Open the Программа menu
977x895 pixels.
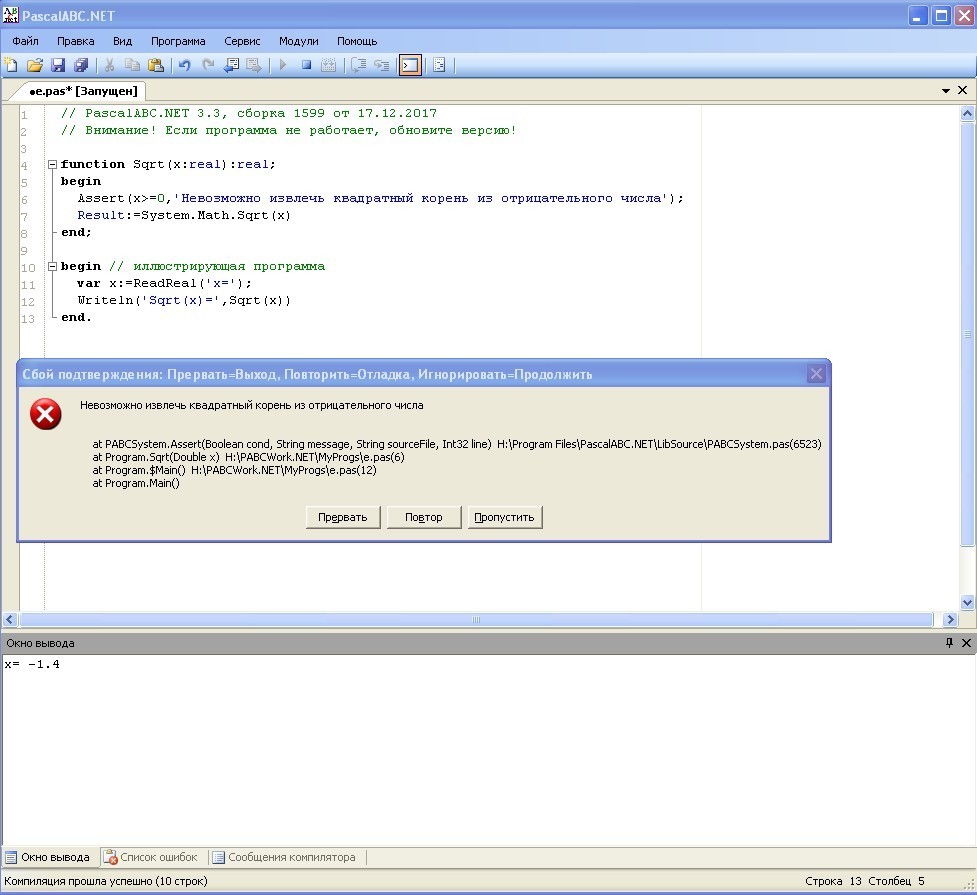pyautogui.click(x=178, y=41)
